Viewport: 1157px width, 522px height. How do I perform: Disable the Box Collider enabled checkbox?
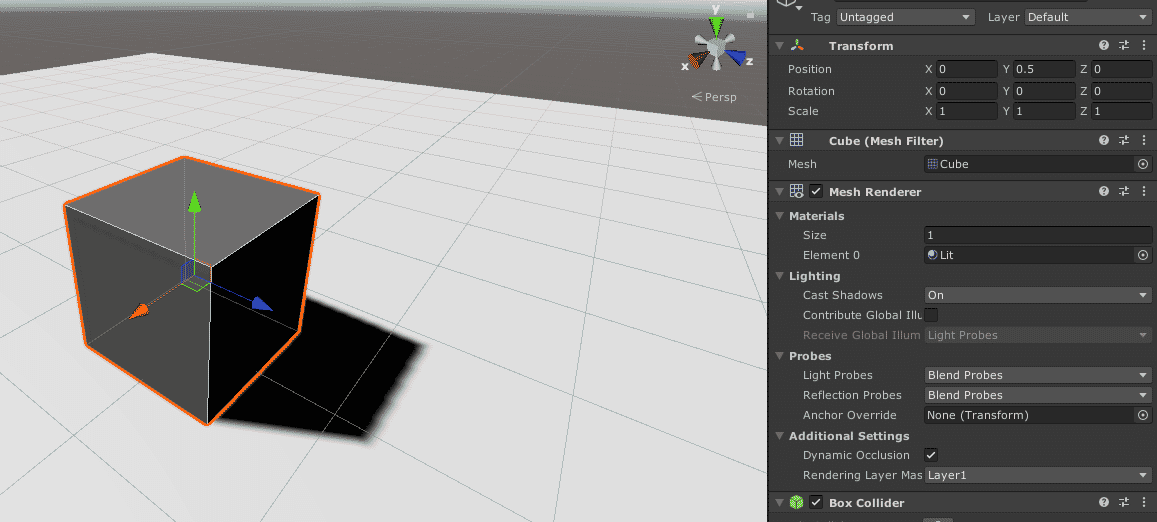[x=816, y=503]
